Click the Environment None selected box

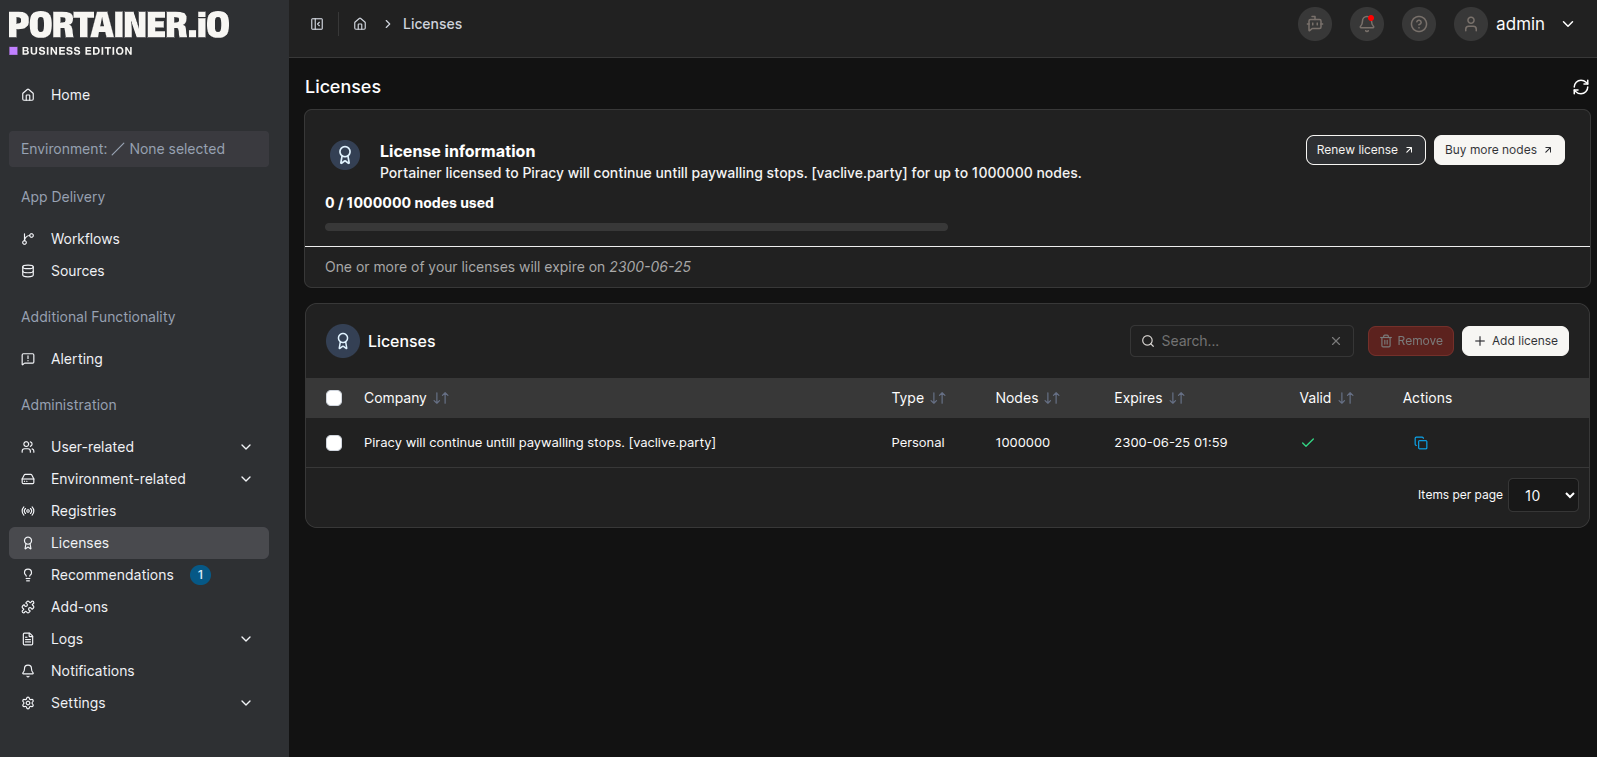139,149
